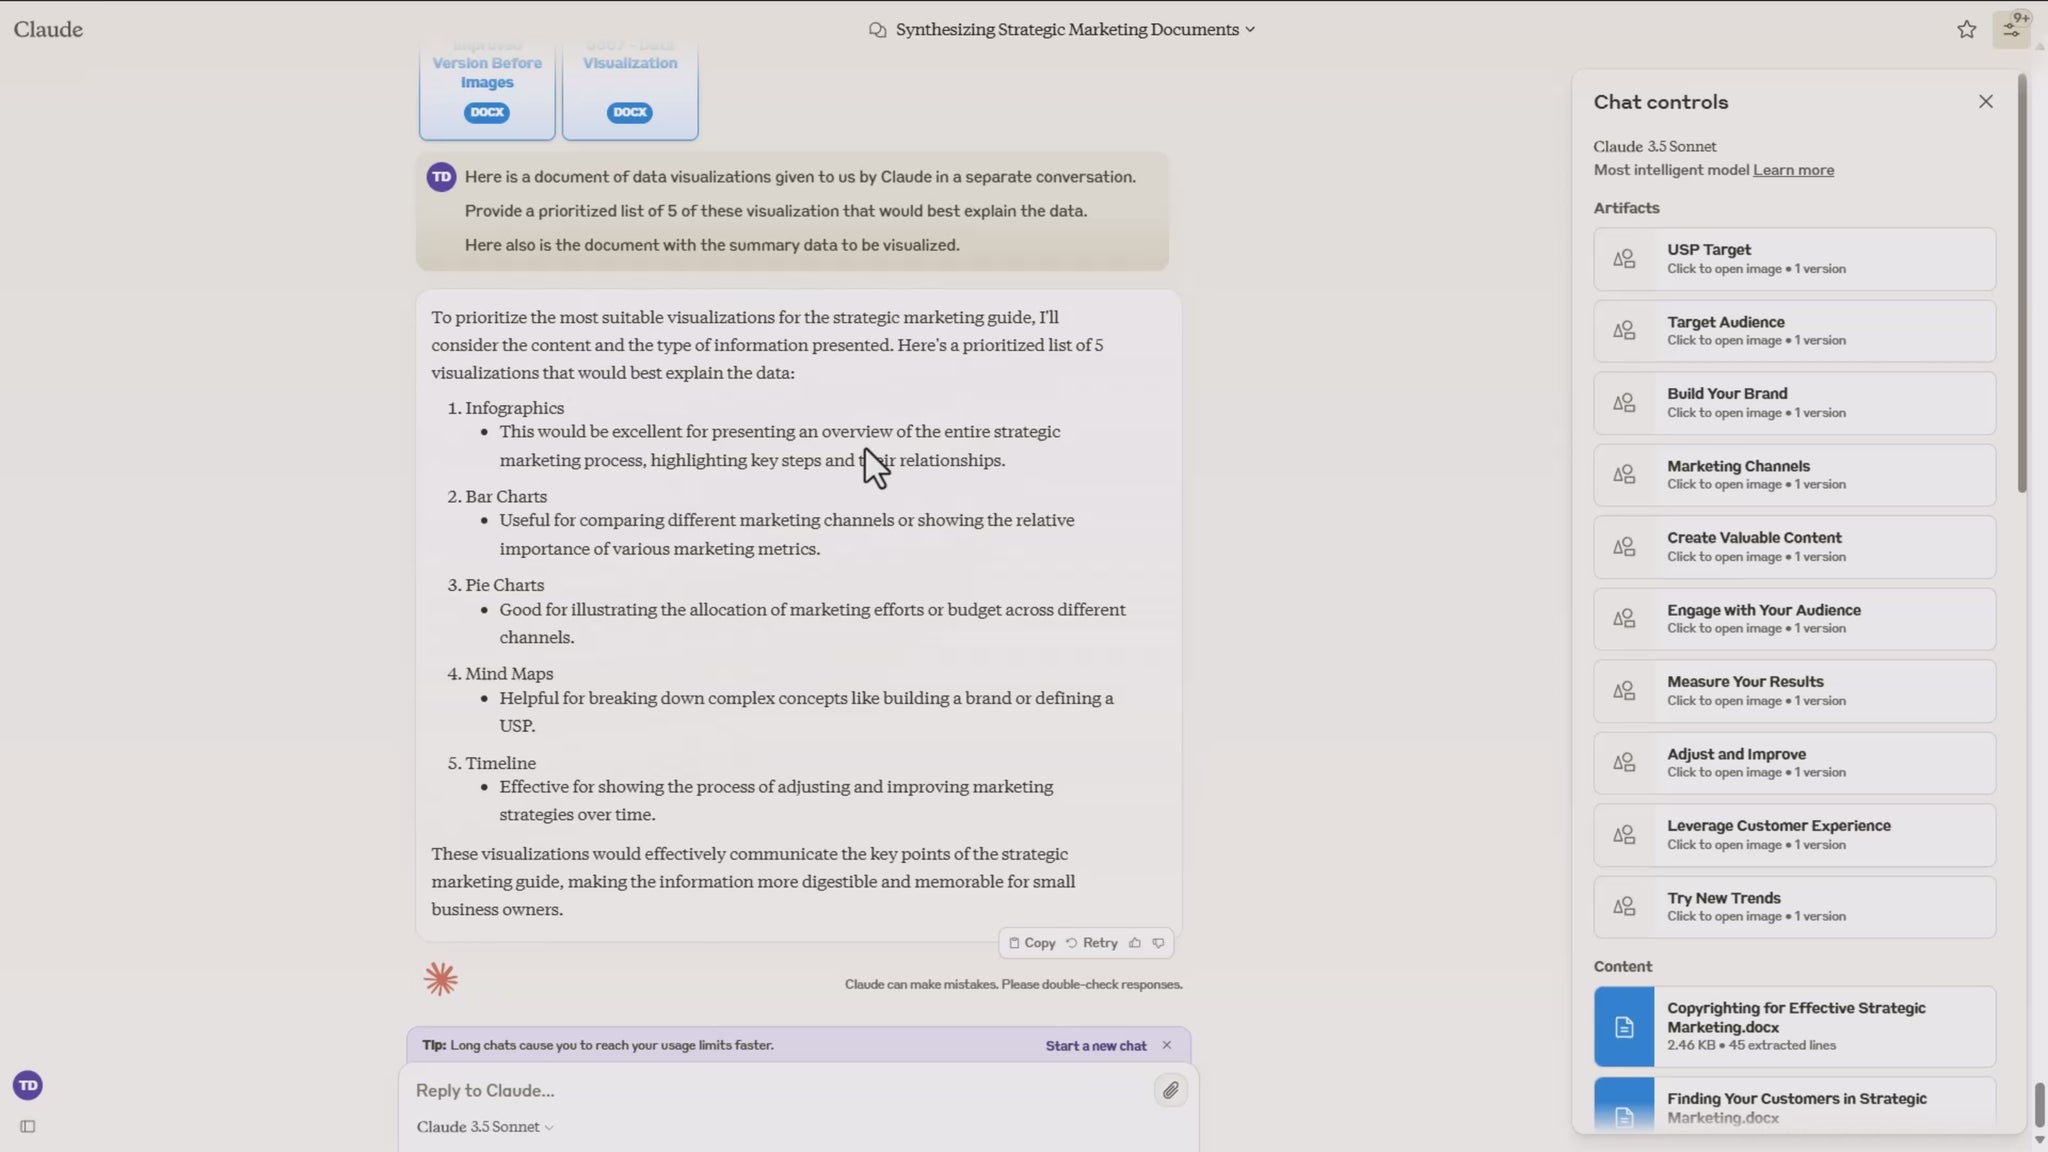Image resolution: width=2048 pixels, height=1152 pixels.
Task: Copy the response text
Action: (x=1032, y=943)
